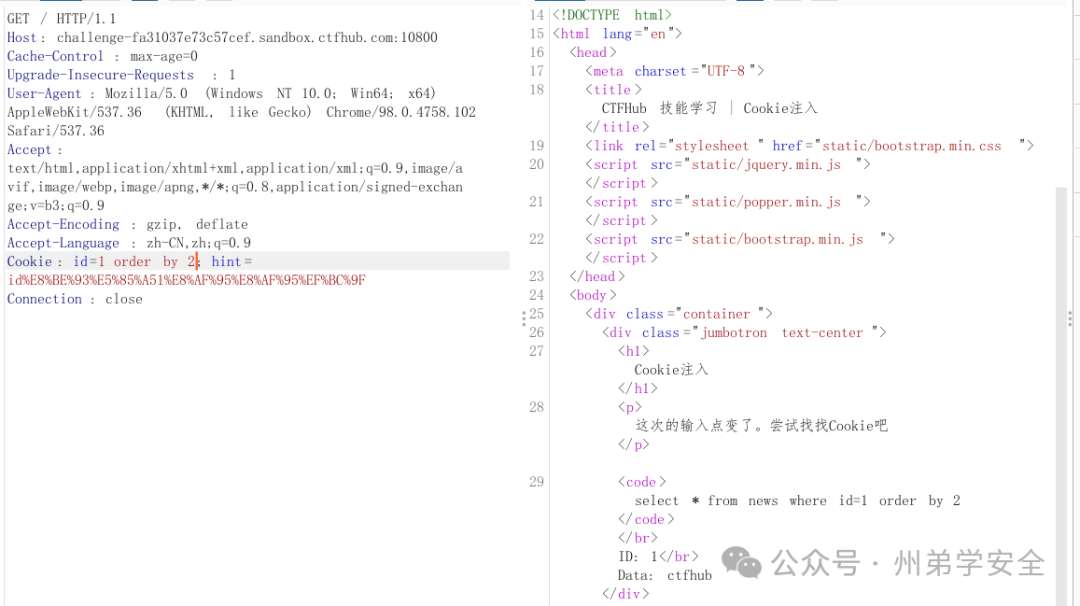This screenshot has height=606, width=1080.
Task: Click the "ID: 1" result line
Action: pos(658,556)
